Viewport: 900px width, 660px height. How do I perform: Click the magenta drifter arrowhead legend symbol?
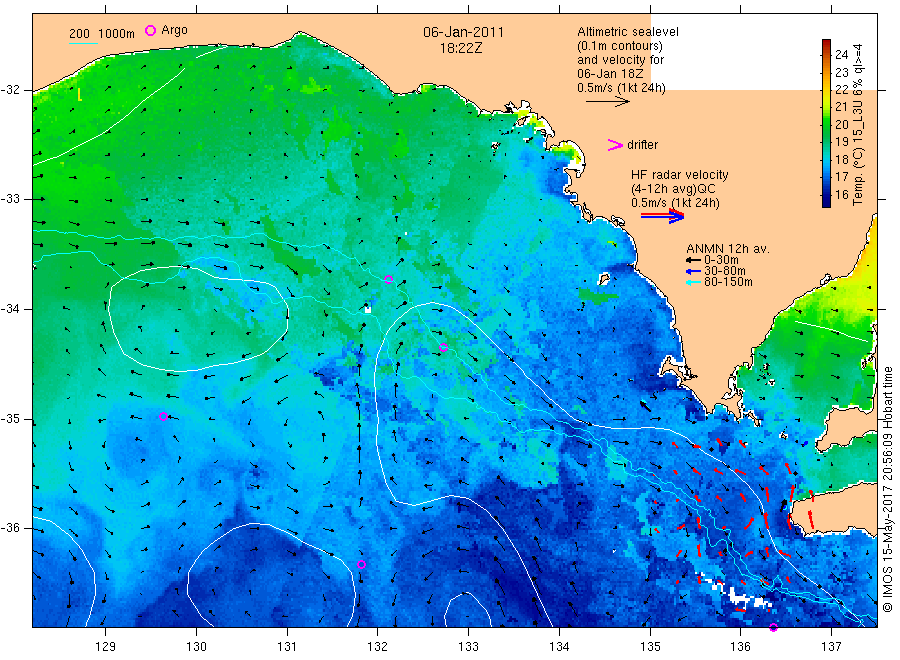point(615,145)
